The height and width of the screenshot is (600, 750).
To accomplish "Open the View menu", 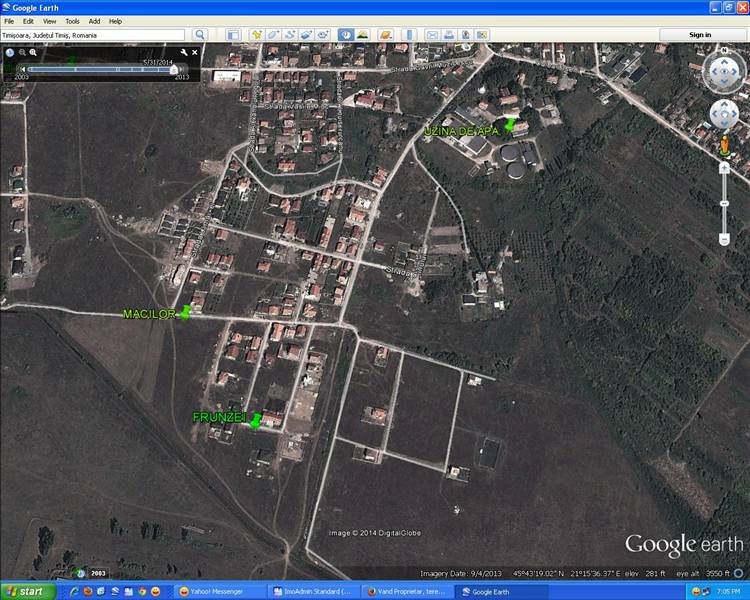I will tap(49, 21).
